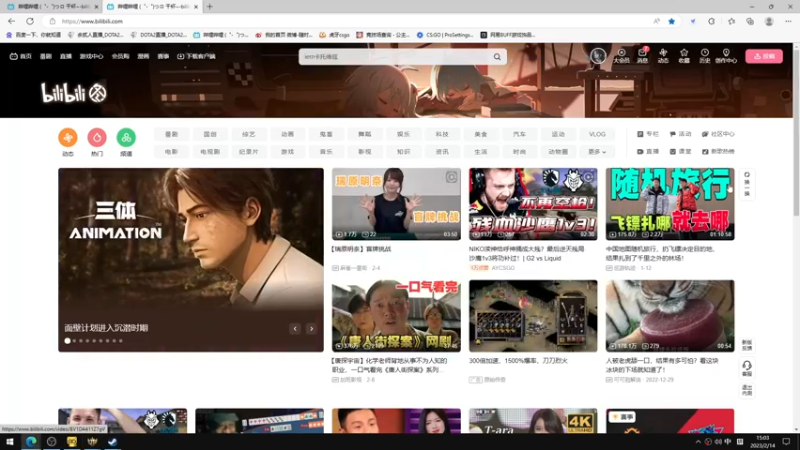Open 课堂 classroom link
This screenshot has height=450, width=800.
(680, 152)
